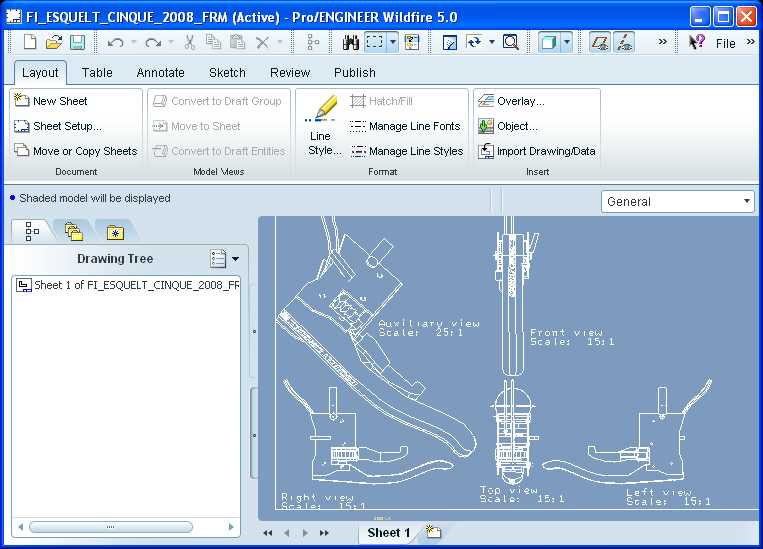The height and width of the screenshot is (549, 763).
Task: Expand the toolbar overflow chevron after File
Action: click(x=751, y=42)
